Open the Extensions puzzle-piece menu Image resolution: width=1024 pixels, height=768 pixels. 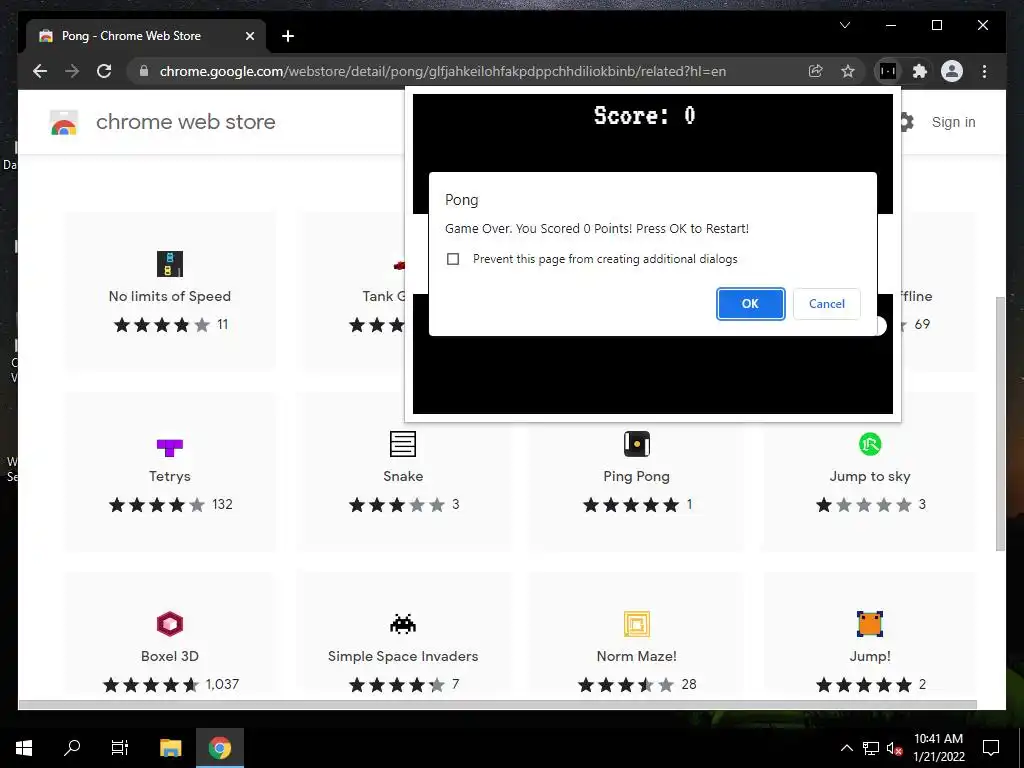pos(920,71)
